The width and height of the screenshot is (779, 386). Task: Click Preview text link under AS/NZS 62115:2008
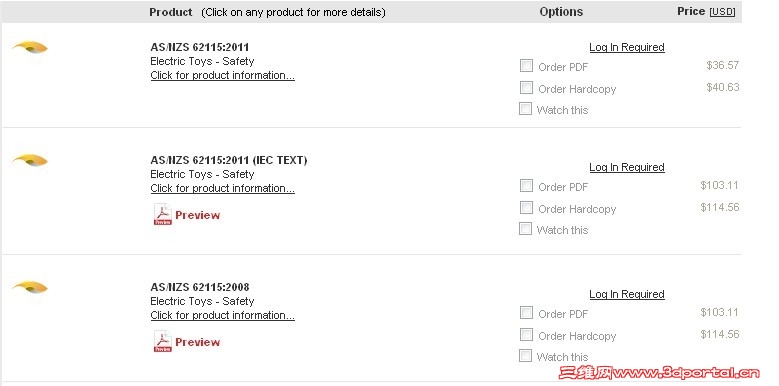(197, 342)
